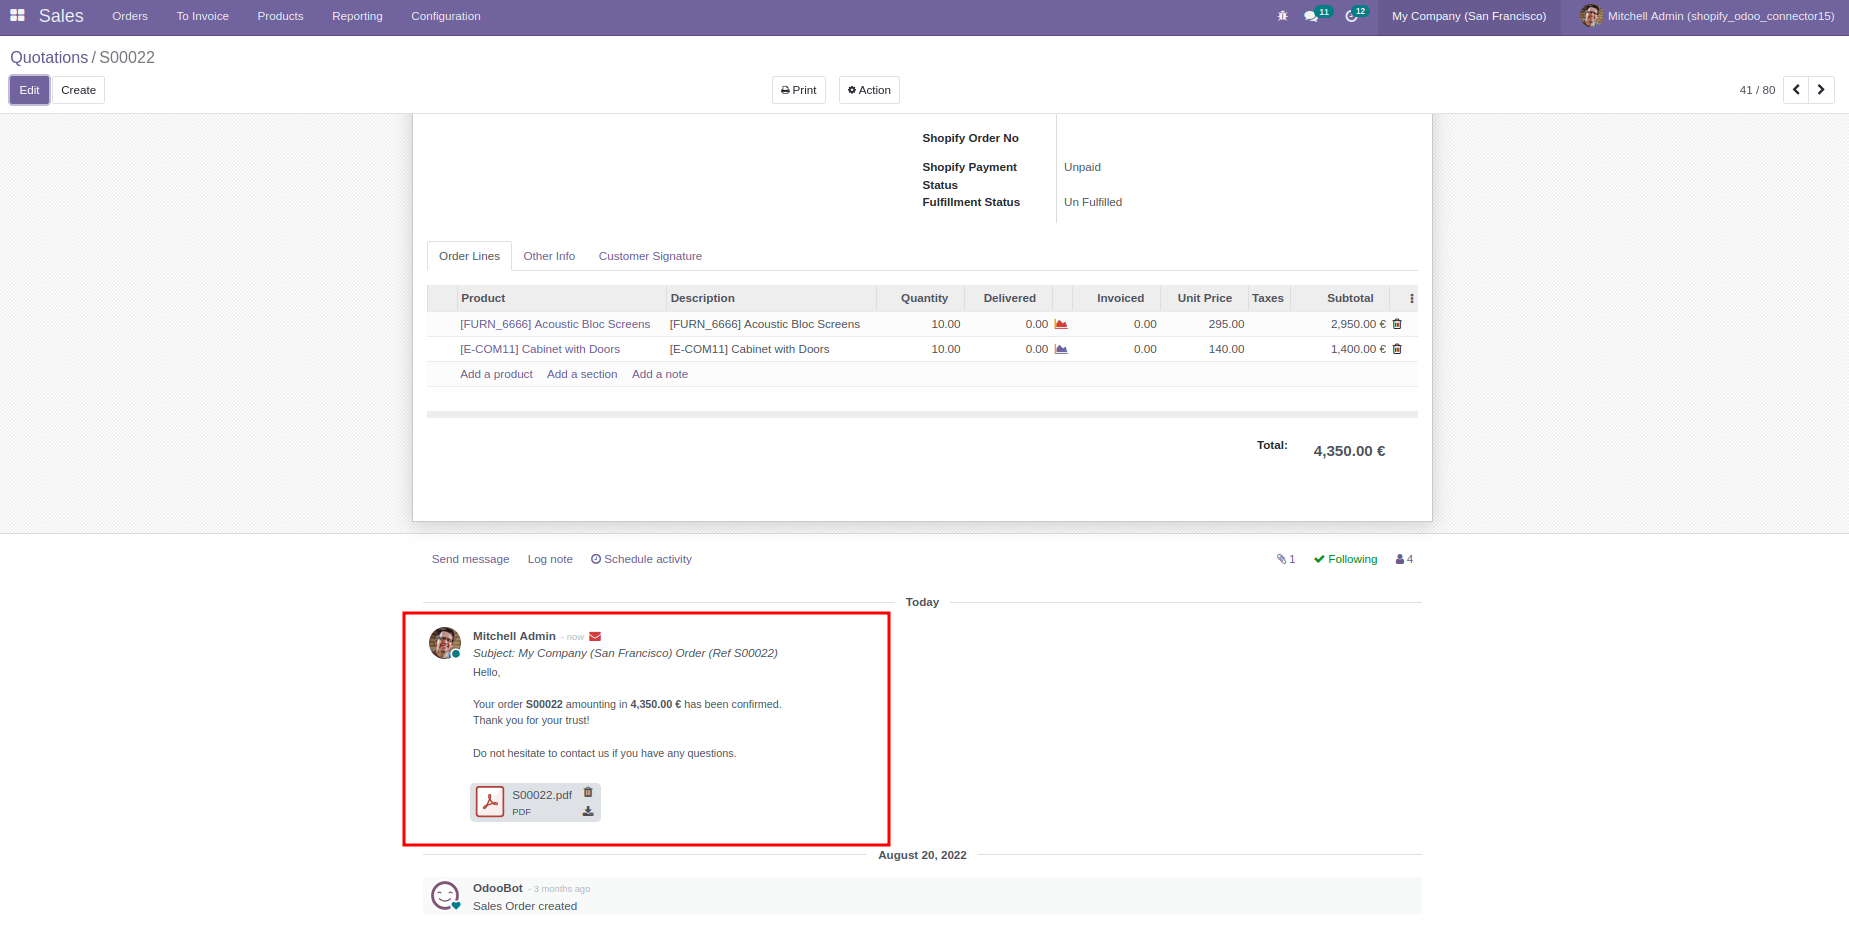Screen dimensions: 1849x950
Task: Download the S00022.pdf attachment
Action: [588, 811]
